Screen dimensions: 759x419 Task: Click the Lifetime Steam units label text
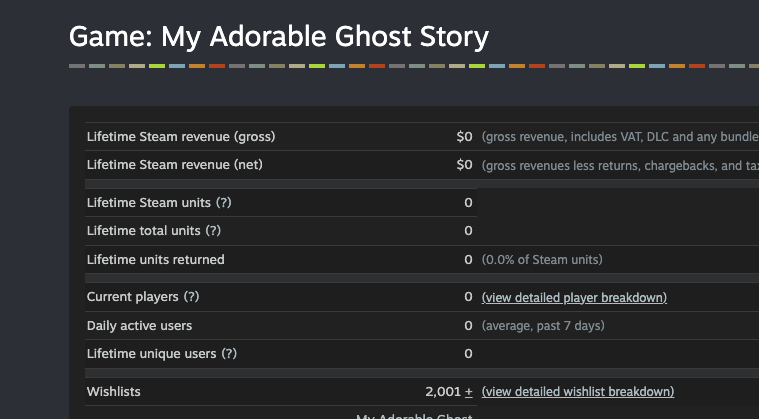[149, 202]
